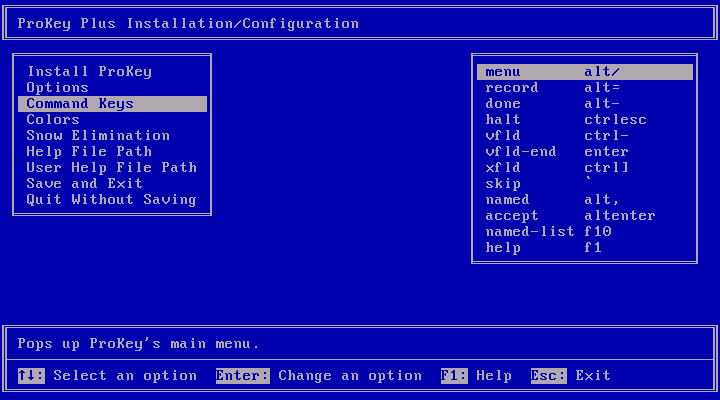Click the 'Pops up ProKey's main menu.' description
The image size is (720, 400).
[139, 344]
